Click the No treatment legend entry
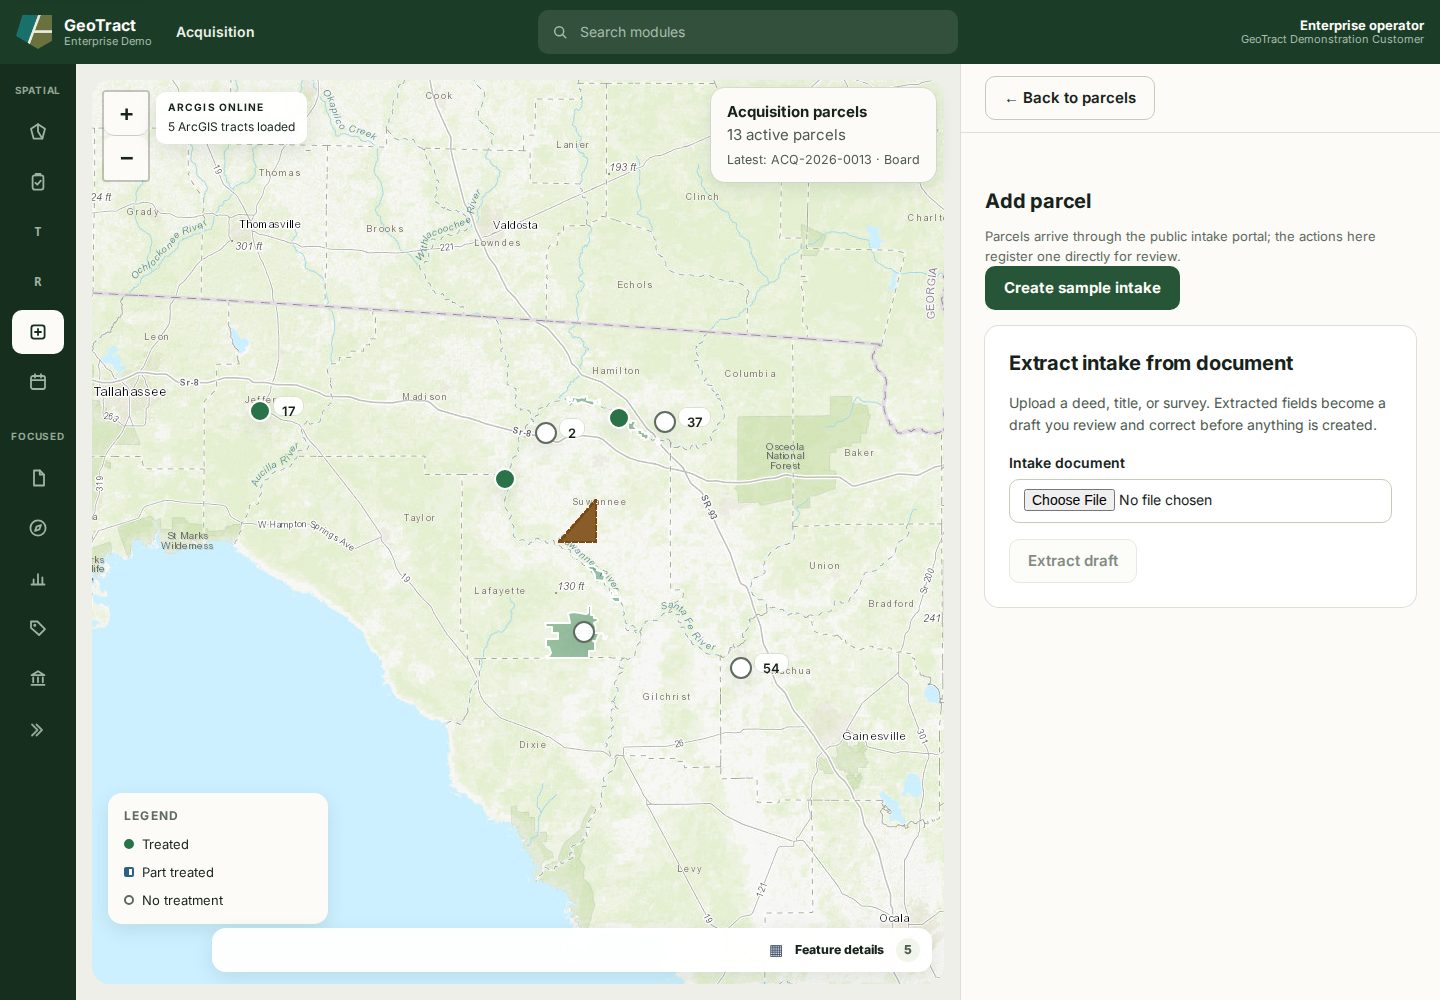This screenshot has height=1000, width=1440. (x=173, y=901)
